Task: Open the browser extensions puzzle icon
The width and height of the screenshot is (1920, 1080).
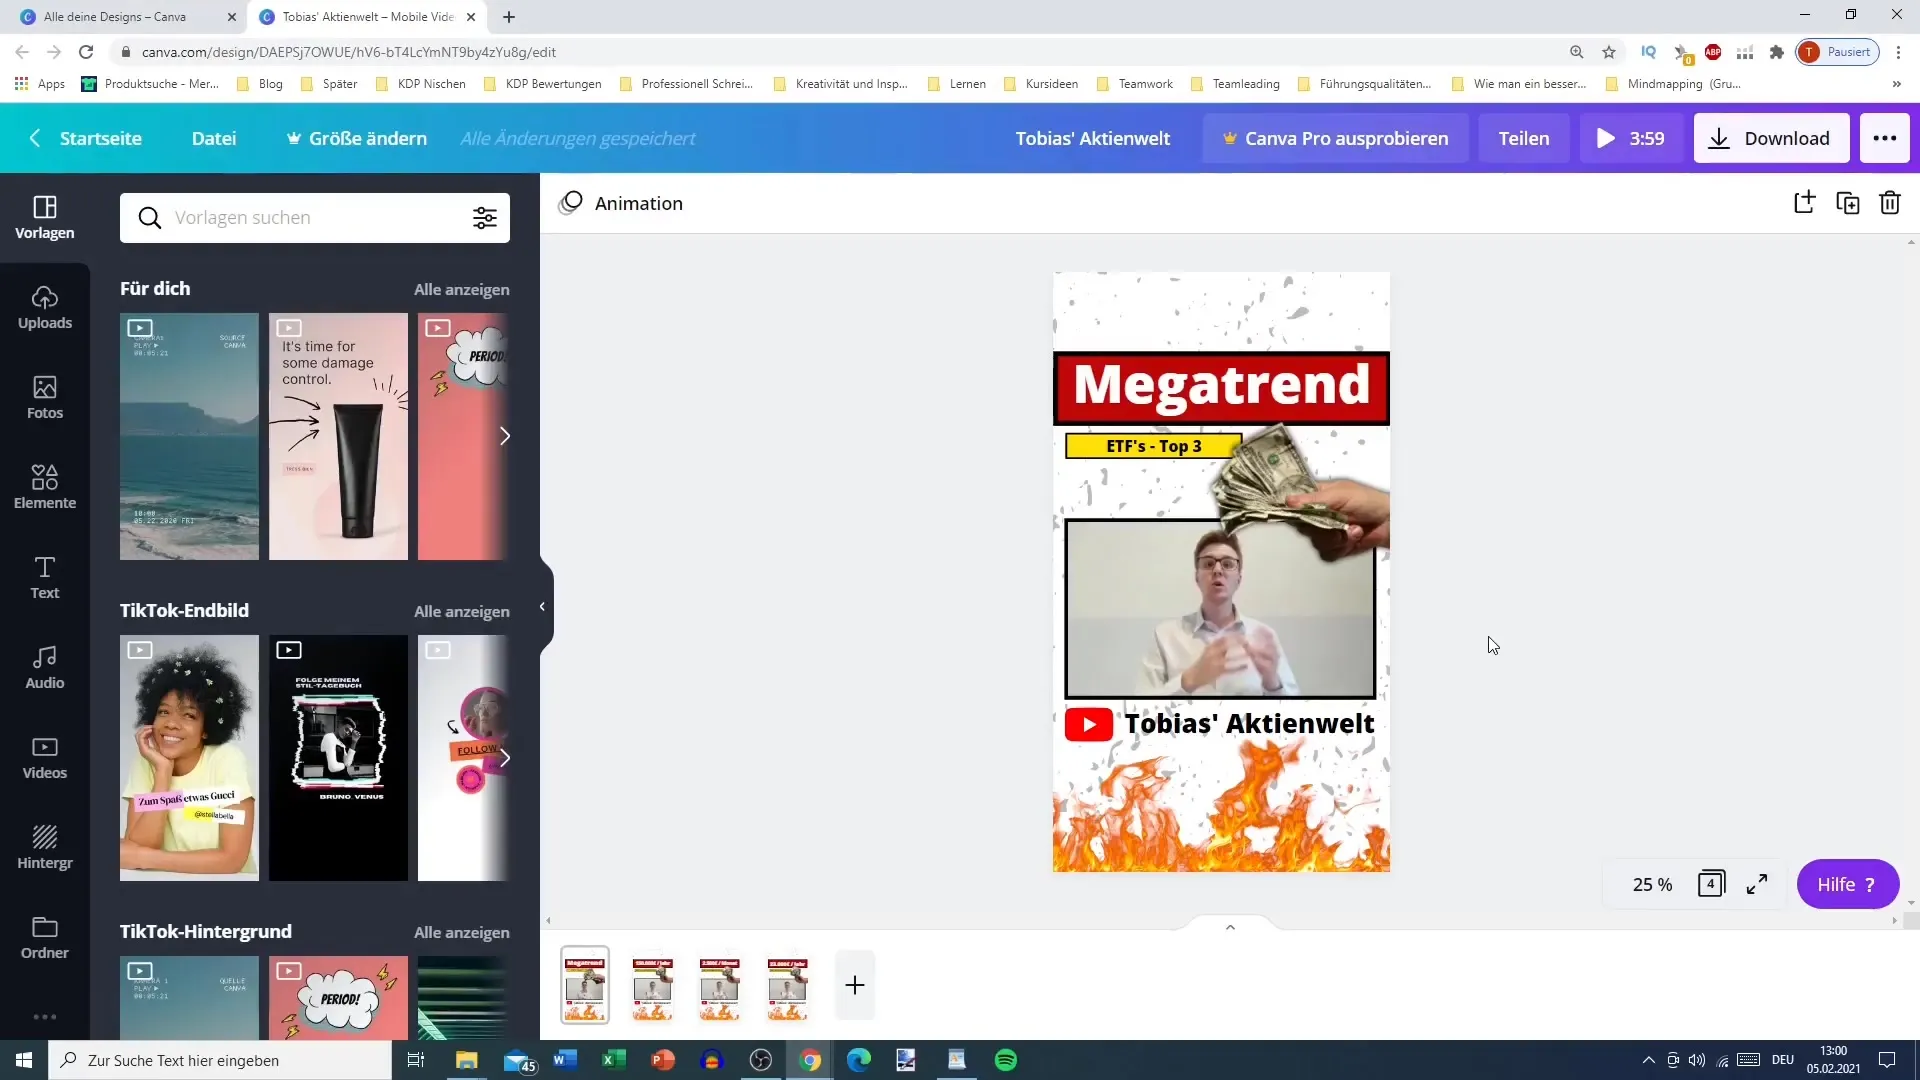Action: pyautogui.click(x=1776, y=52)
